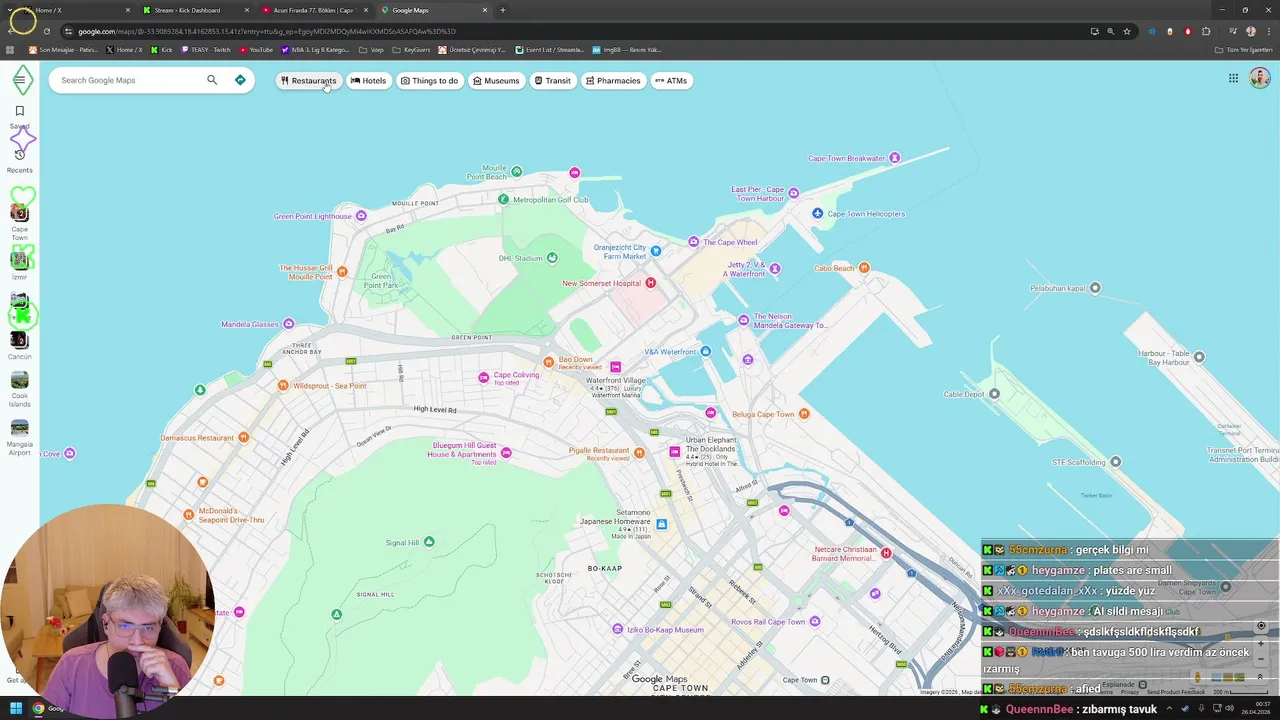Open the Cape Town recent thumbnail
Image resolution: width=1280 pixels, height=720 pixels.
click(x=19, y=213)
